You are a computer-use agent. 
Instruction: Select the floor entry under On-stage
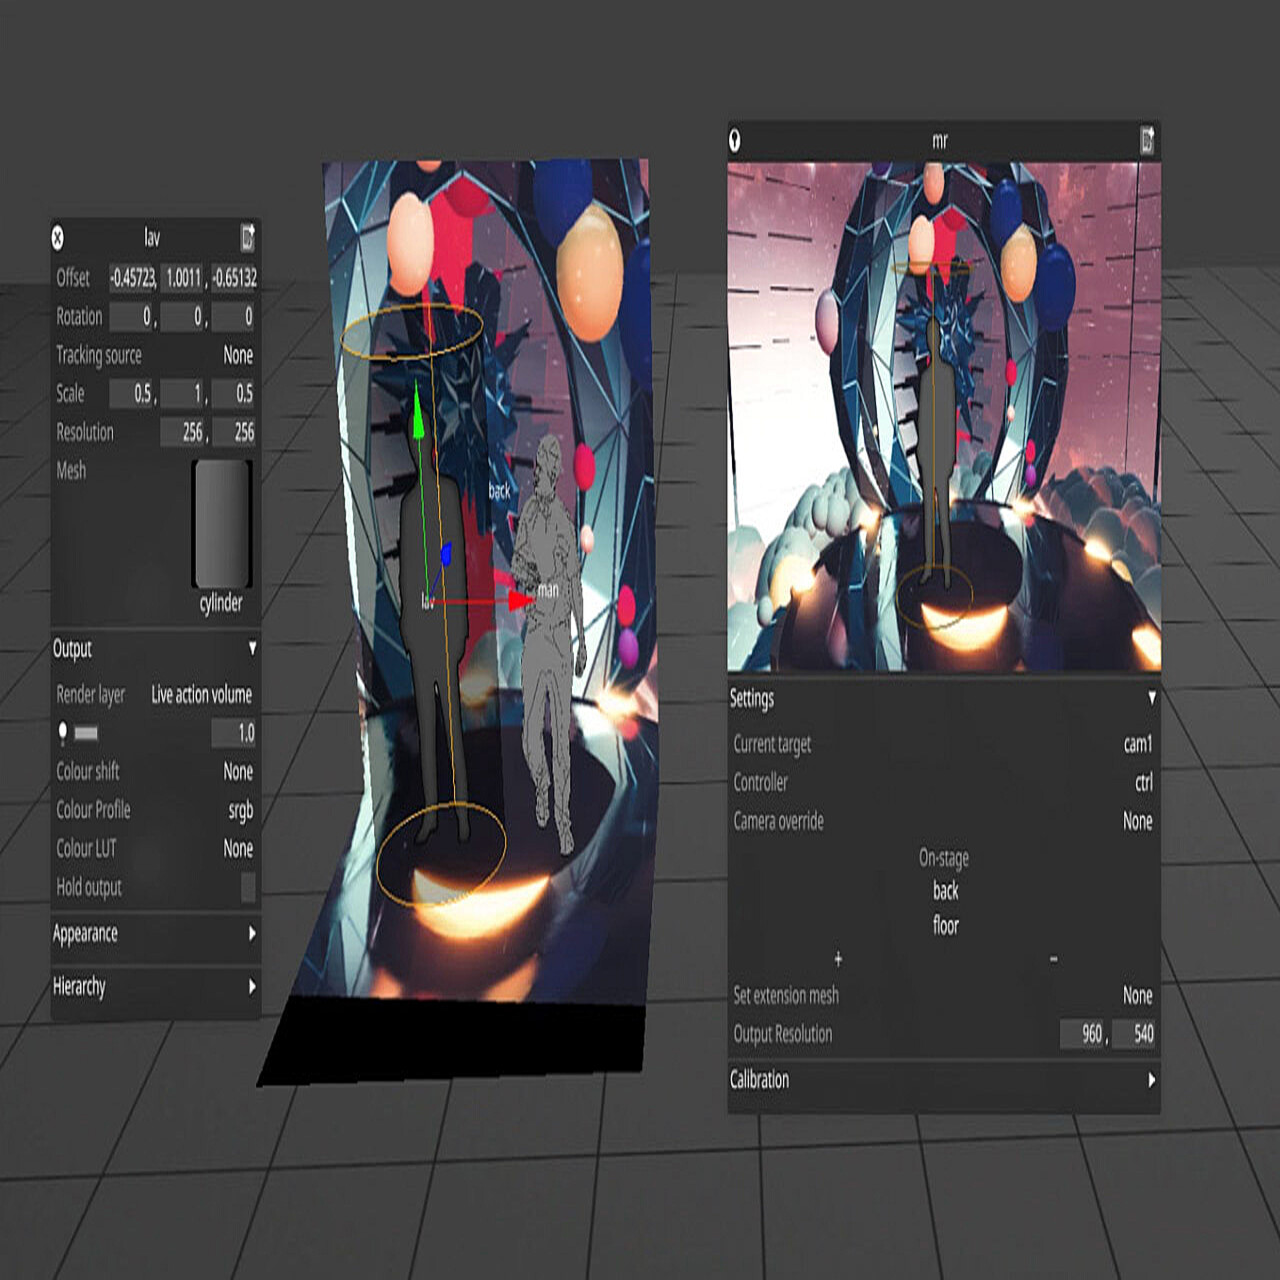click(x=944, y=925)
